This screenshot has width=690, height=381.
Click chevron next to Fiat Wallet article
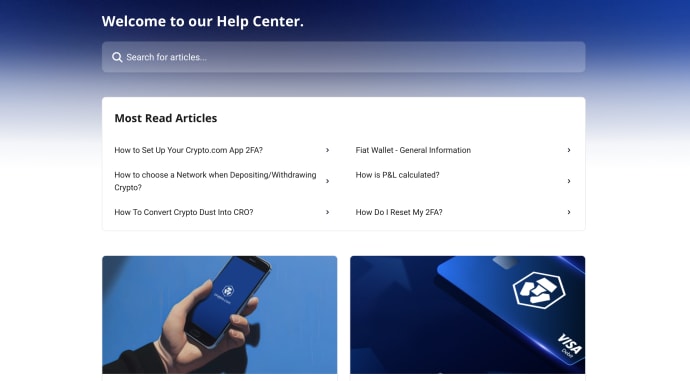569,150
